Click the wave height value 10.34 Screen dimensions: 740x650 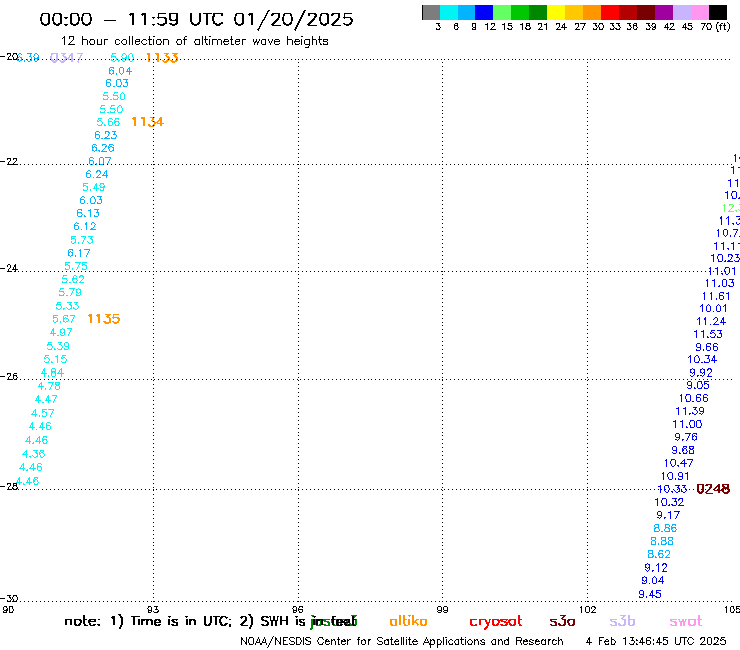coord(702,359)
